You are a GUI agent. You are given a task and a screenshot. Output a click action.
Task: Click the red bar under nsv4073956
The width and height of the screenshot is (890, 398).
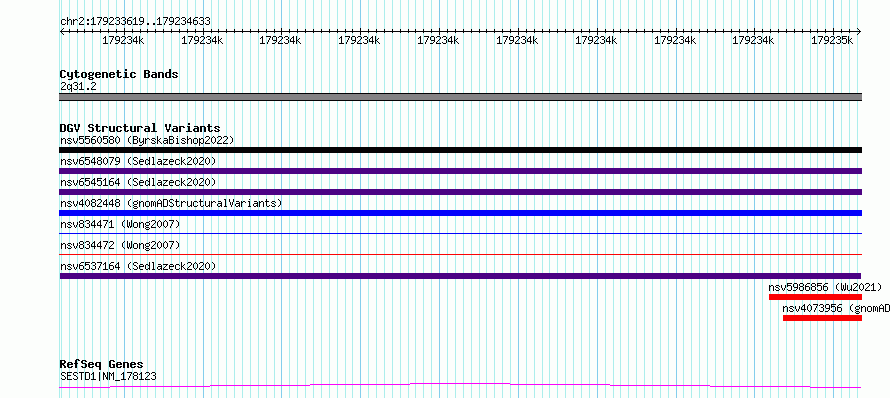[x=822, y=318]
